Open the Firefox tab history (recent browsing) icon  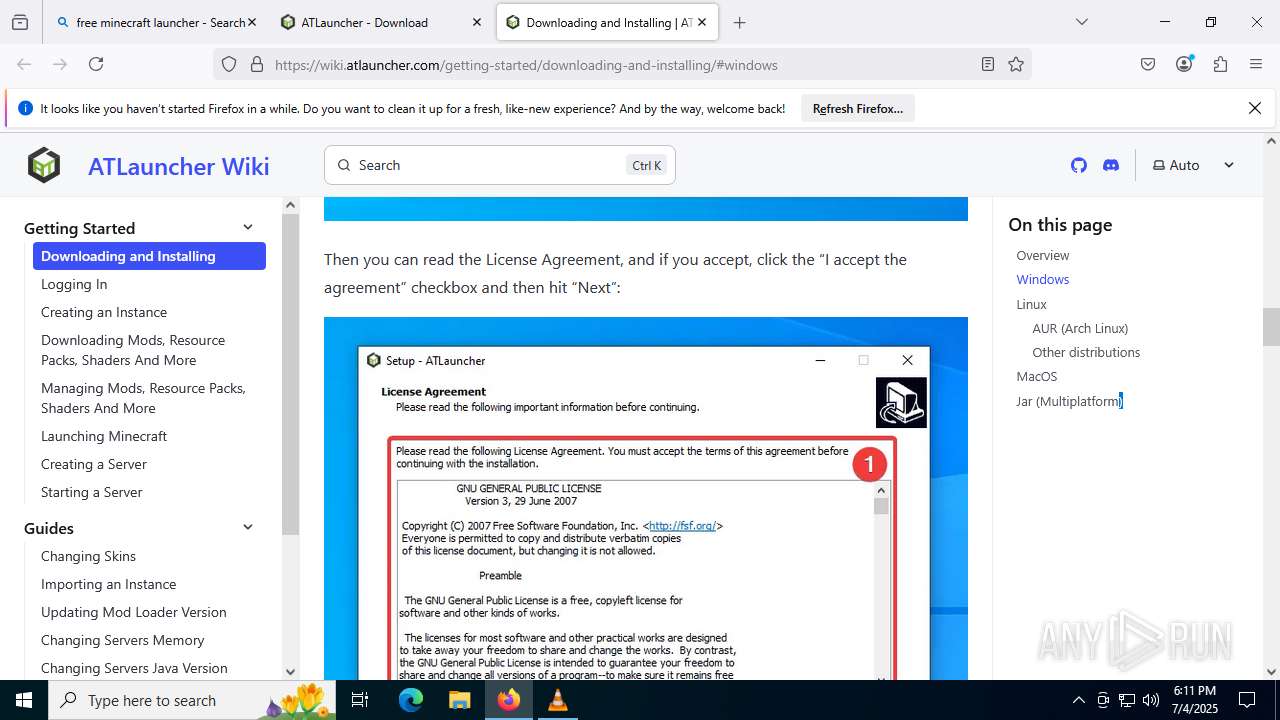(20, 22)
